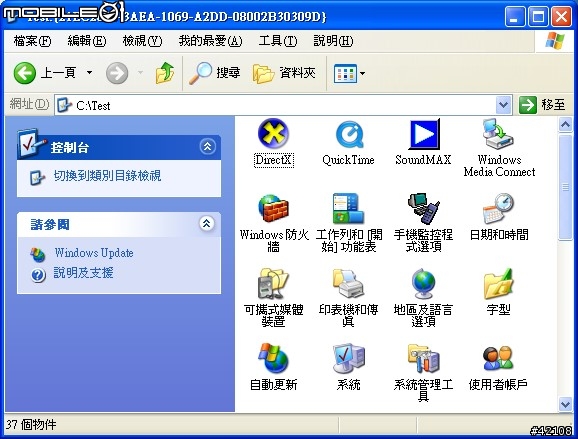Click the 說明及支援 link
Image resolution: width=578 pixels, height=439 pixels.
83,273
